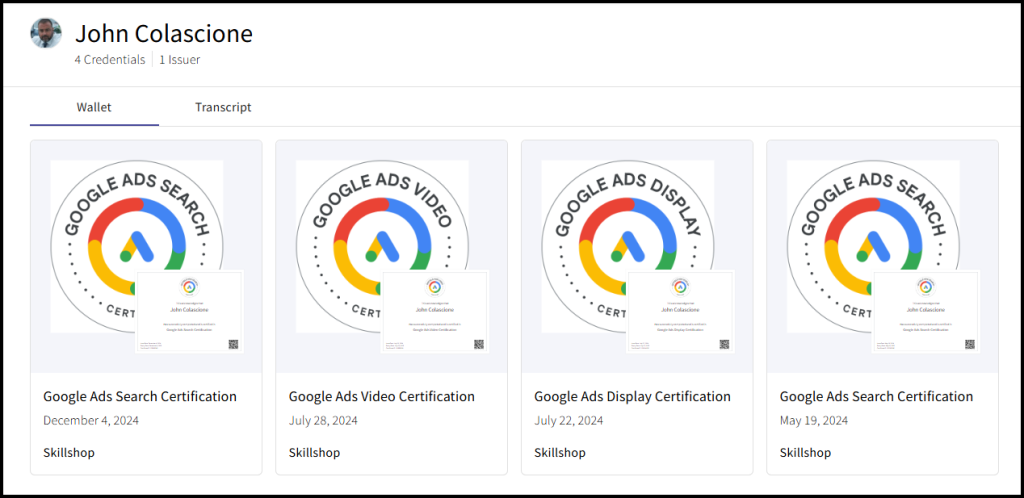Screen dimensions: 1024x498
Task: Click the "July 28, 2024" date
Action: pyautogui.click(x=323, y=420)
